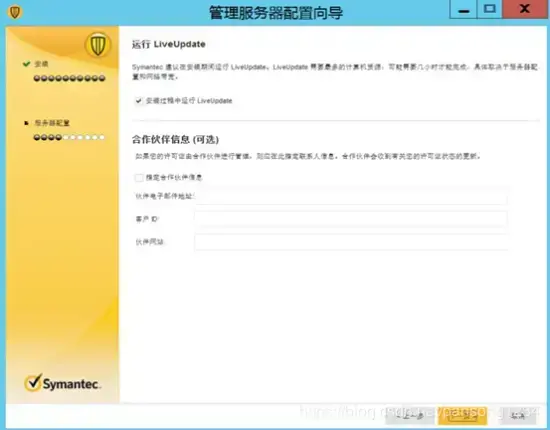Click the partner website input field
The image size is (550, 430).
(351, 242)
